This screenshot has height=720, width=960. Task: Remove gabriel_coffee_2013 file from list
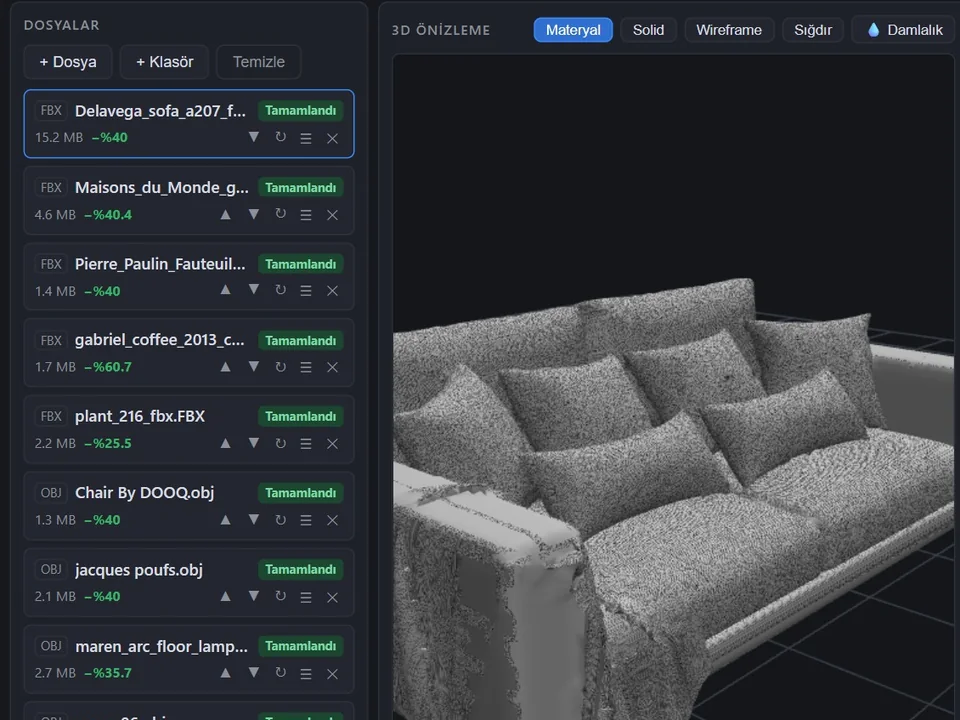(x=332, y=367)
